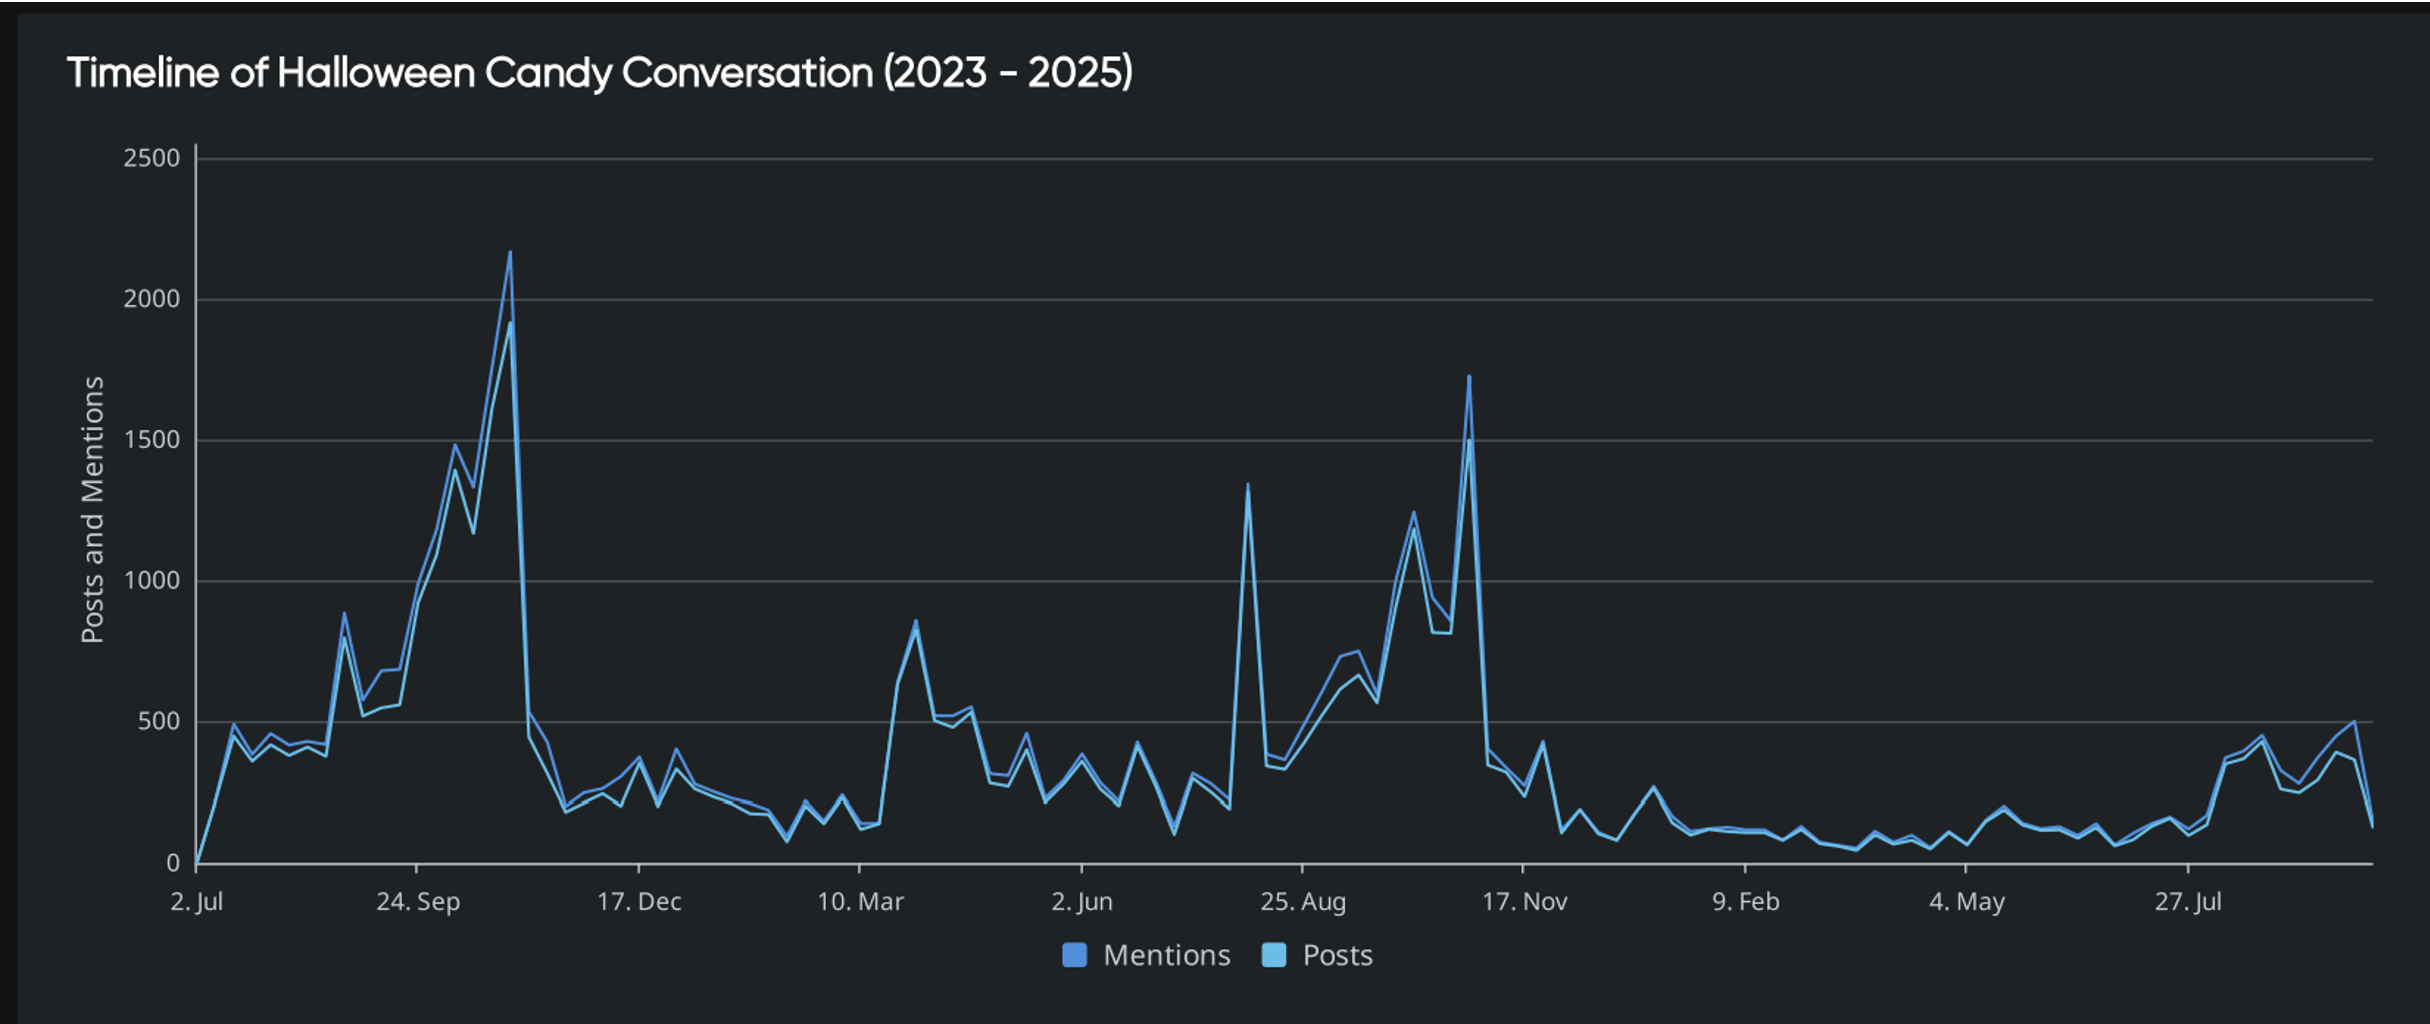This screenshot has height=1024, width=2430.
Task: Click the 10. Mar x-axis label
Action: coord(860,902)
